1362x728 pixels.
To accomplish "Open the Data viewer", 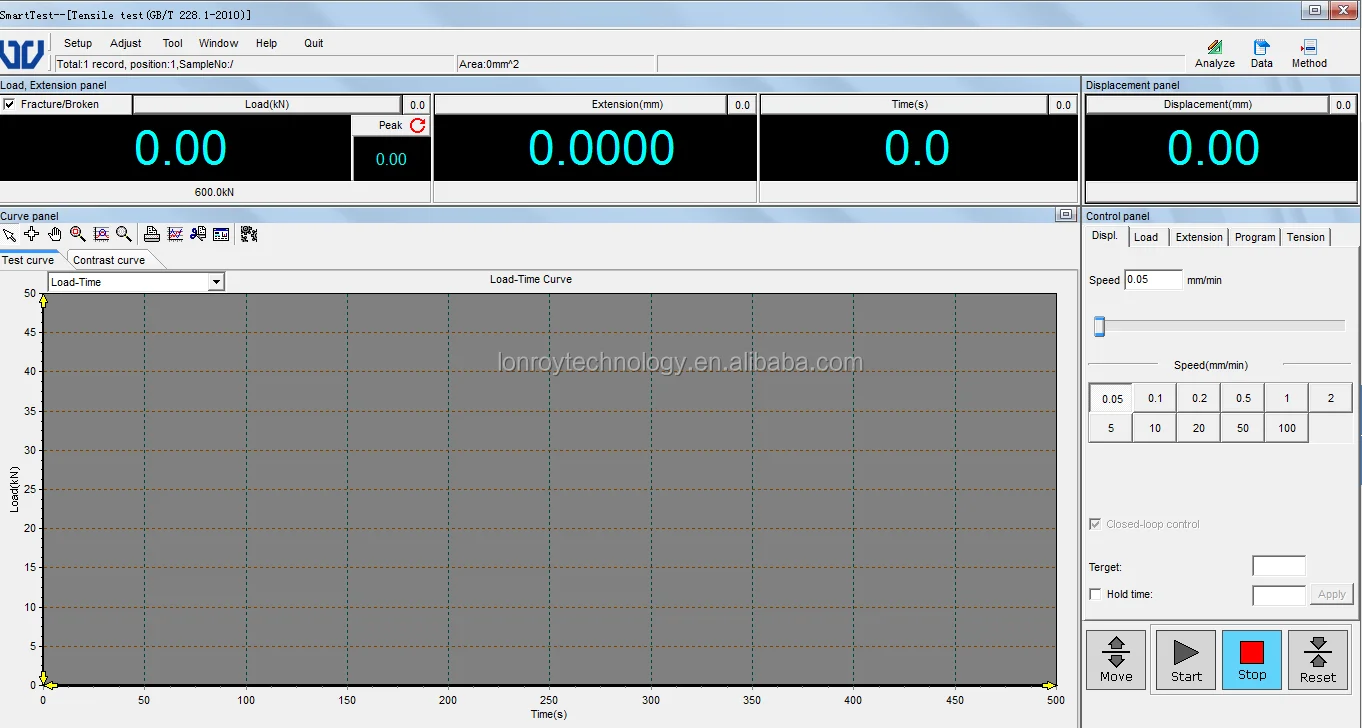I will [1261, 52].
